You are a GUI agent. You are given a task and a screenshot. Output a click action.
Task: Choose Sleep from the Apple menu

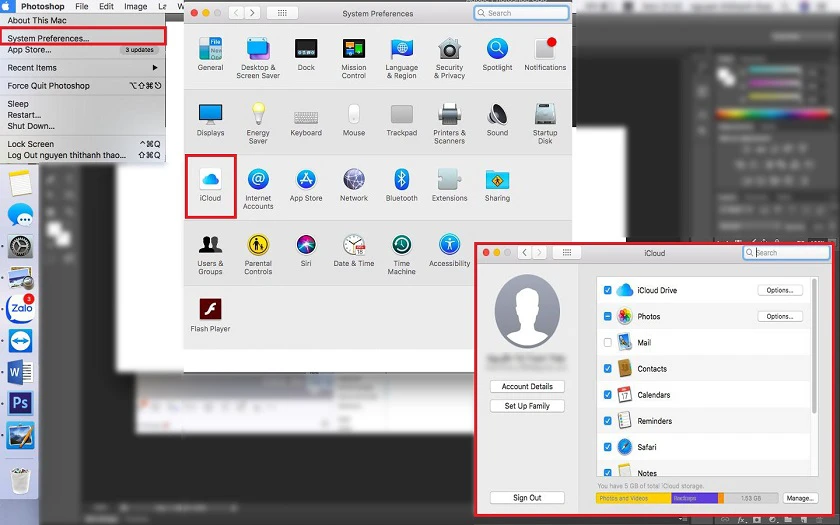(x=82, y=104)
